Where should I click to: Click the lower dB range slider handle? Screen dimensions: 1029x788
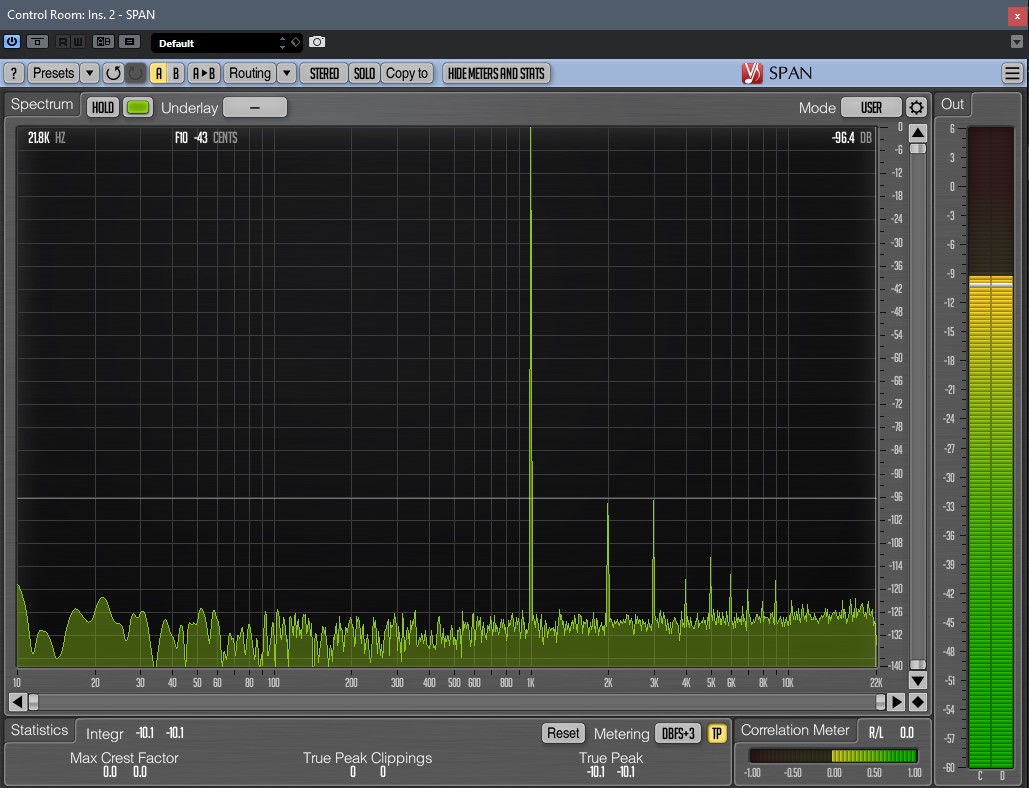point(917,665)
